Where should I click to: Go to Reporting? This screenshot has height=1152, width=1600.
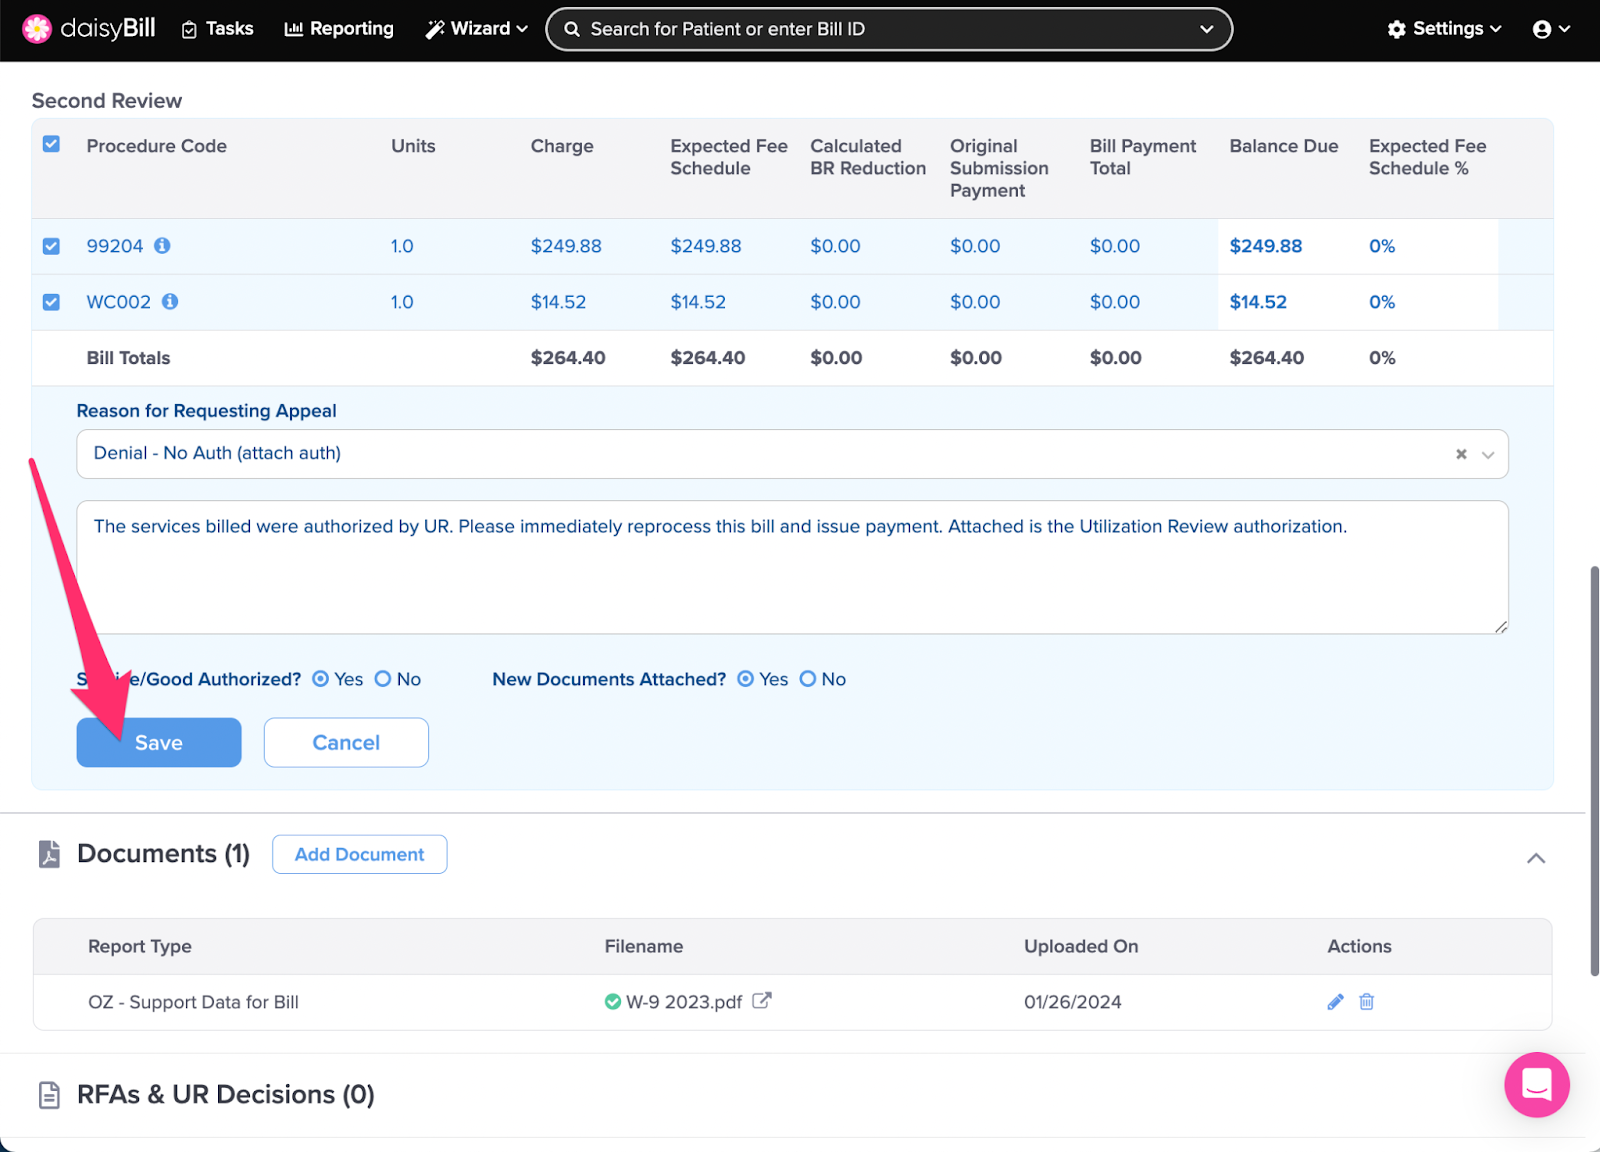click(x=339, y=29)
